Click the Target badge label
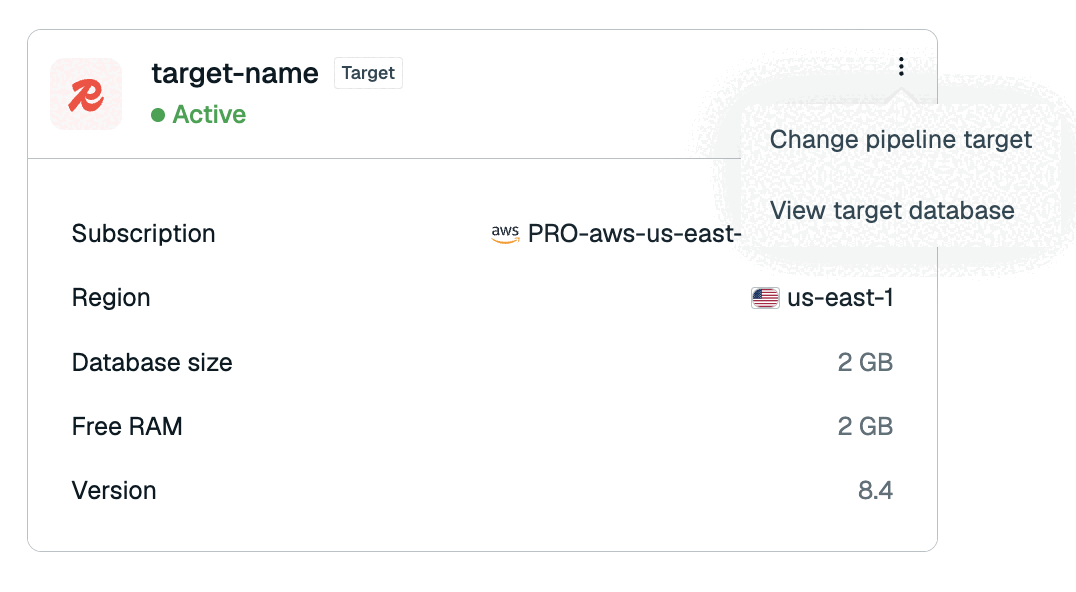1076x592 pixels. pos(368,73)
